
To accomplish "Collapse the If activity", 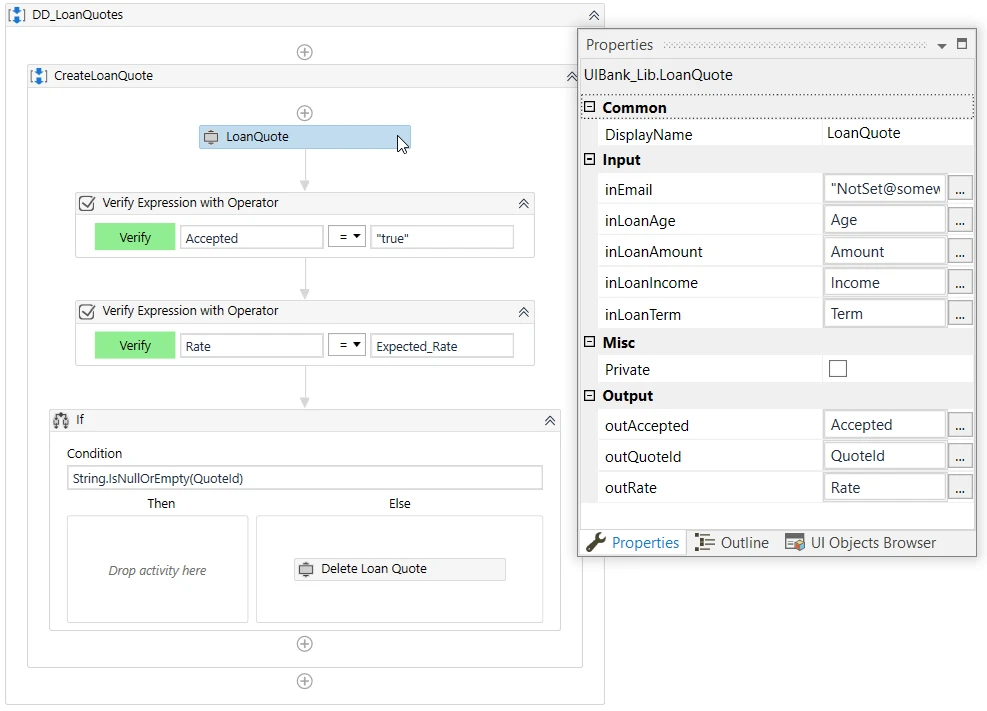I will (550, 420).
